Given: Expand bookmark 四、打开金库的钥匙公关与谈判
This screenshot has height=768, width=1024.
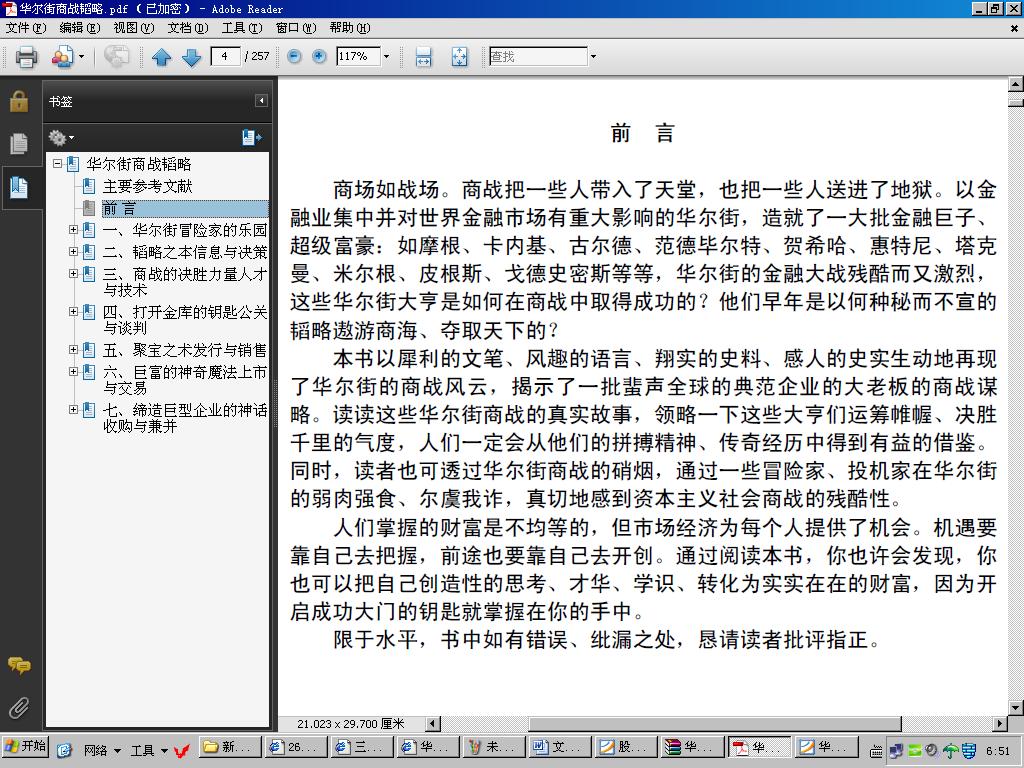Looking at the screenshot, I should point(74,312).
